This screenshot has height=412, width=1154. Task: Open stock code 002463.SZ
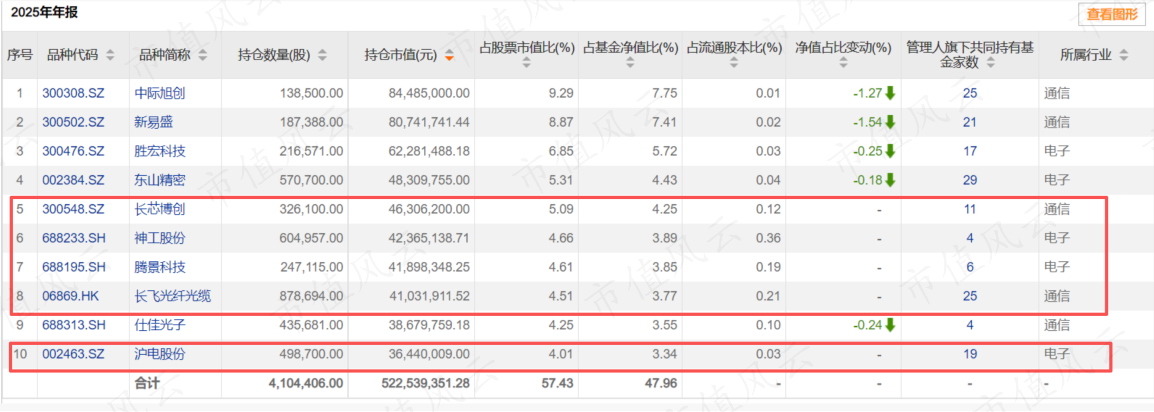(x=74, y=354)
